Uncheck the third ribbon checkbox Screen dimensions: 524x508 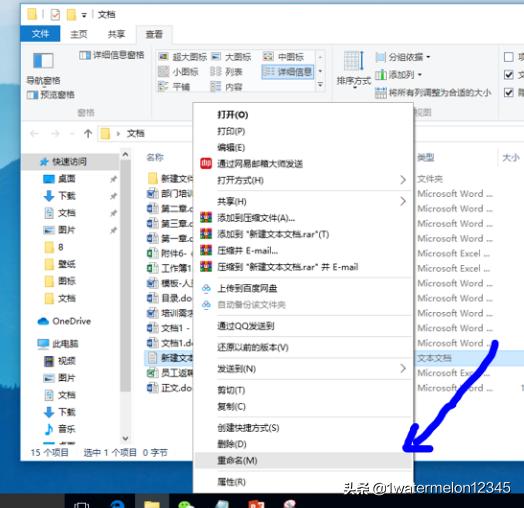509,92
